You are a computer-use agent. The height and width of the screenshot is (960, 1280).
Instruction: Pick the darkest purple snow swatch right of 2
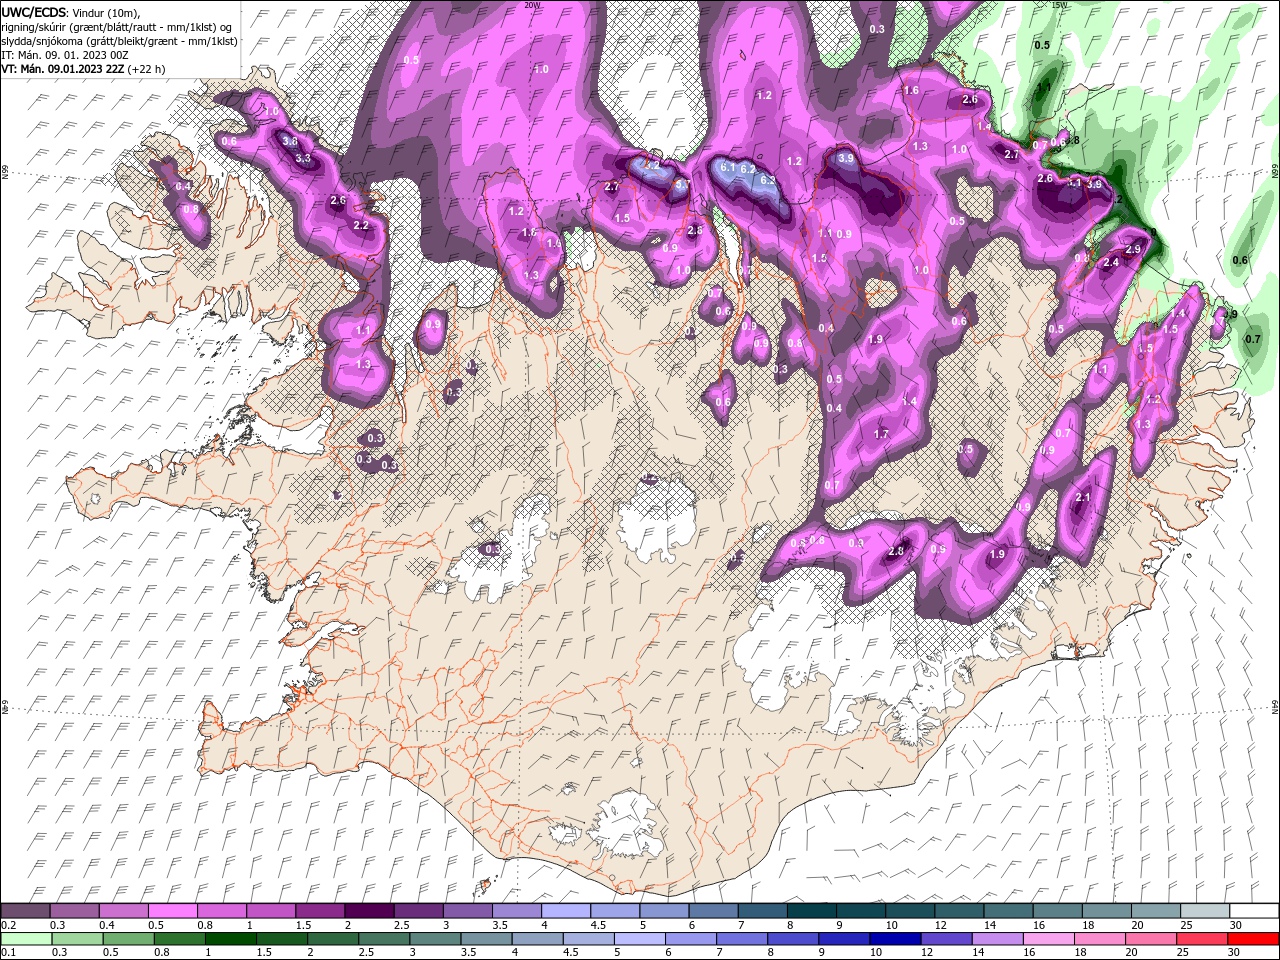pyautogui.click(x=368, y=911)
